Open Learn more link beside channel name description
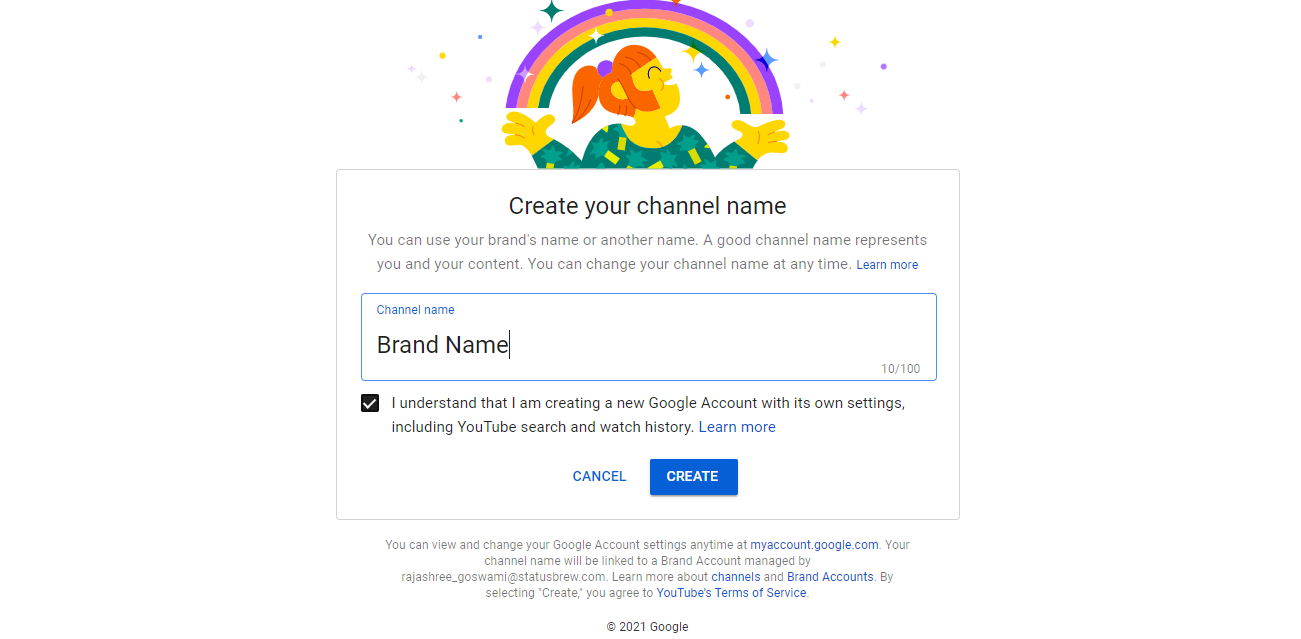 click(887, 265)
